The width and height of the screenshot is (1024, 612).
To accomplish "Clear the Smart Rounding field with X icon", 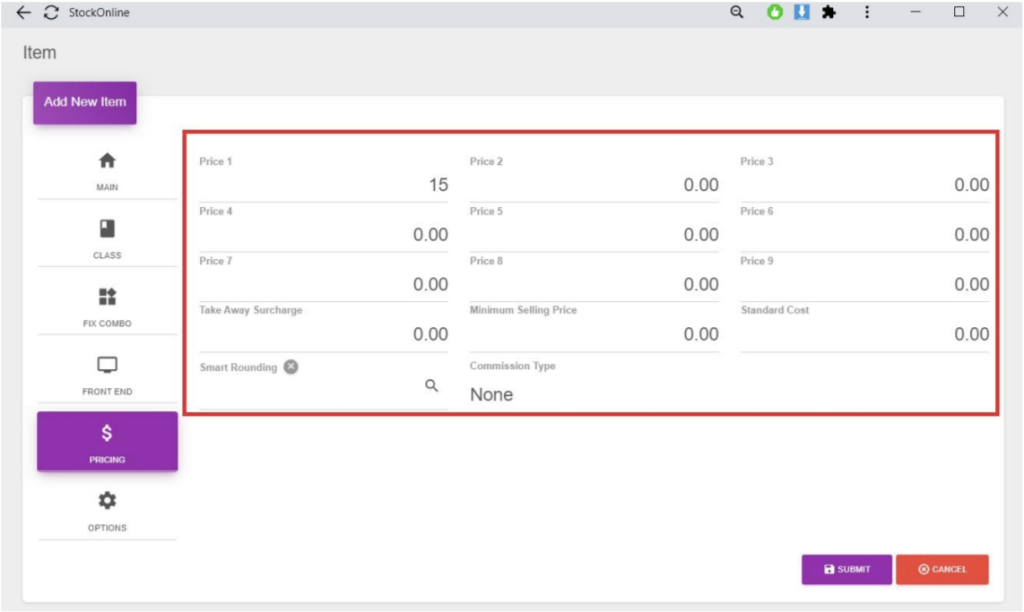I will coord(290,367).
